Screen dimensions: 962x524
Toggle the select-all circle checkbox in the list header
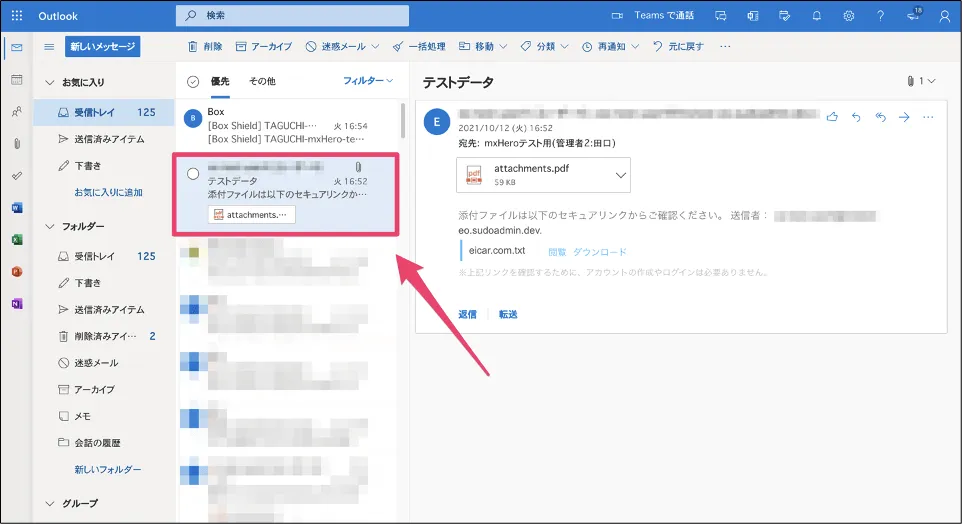coord(193,82)
